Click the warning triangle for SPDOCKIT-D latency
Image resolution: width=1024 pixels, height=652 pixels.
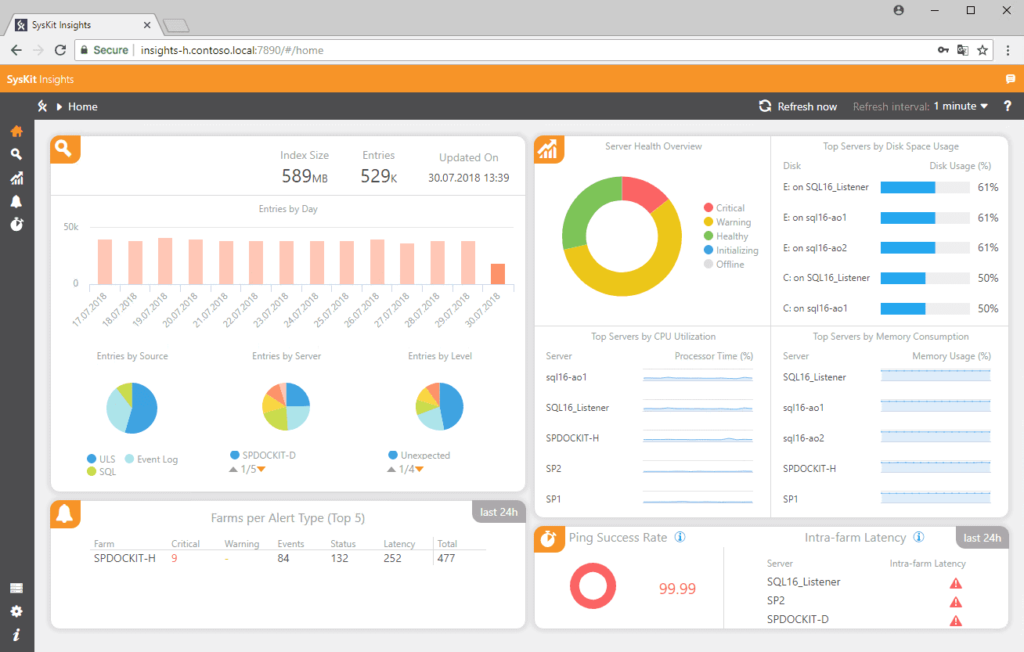[x=955, y=621]
